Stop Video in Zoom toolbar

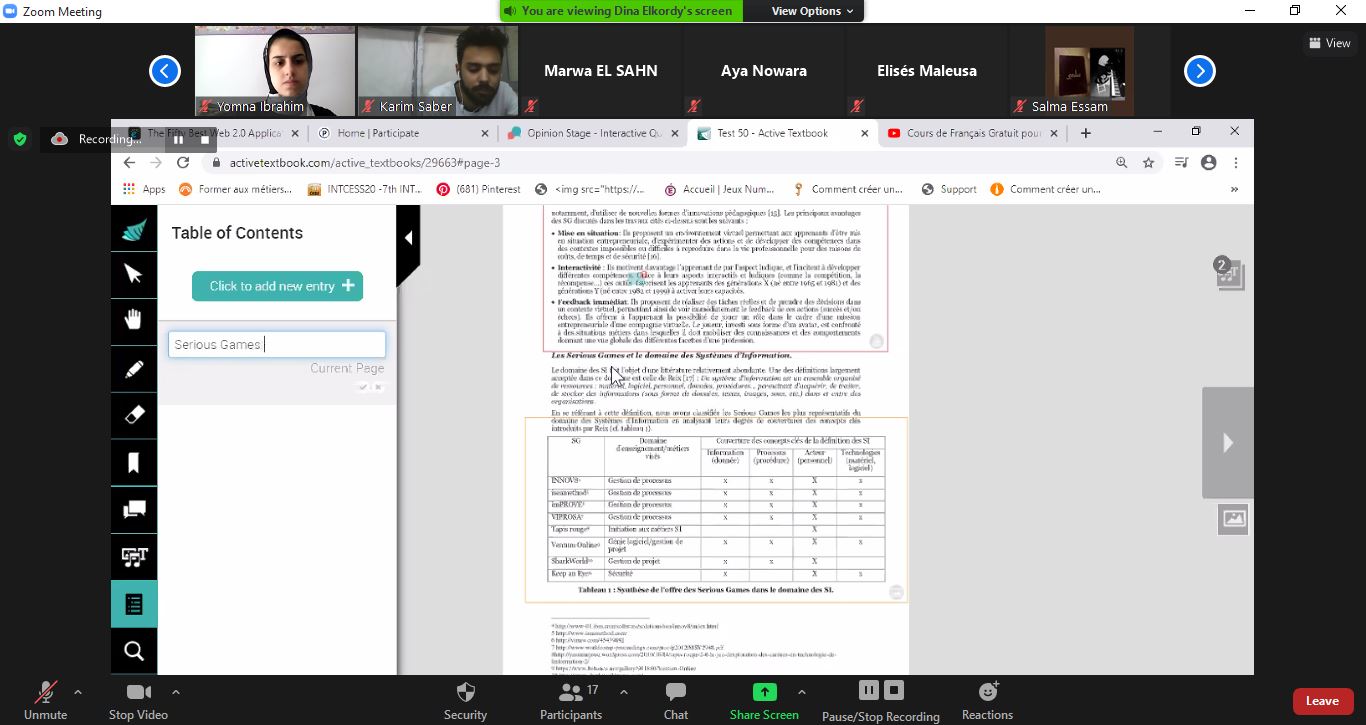(138, 698)
